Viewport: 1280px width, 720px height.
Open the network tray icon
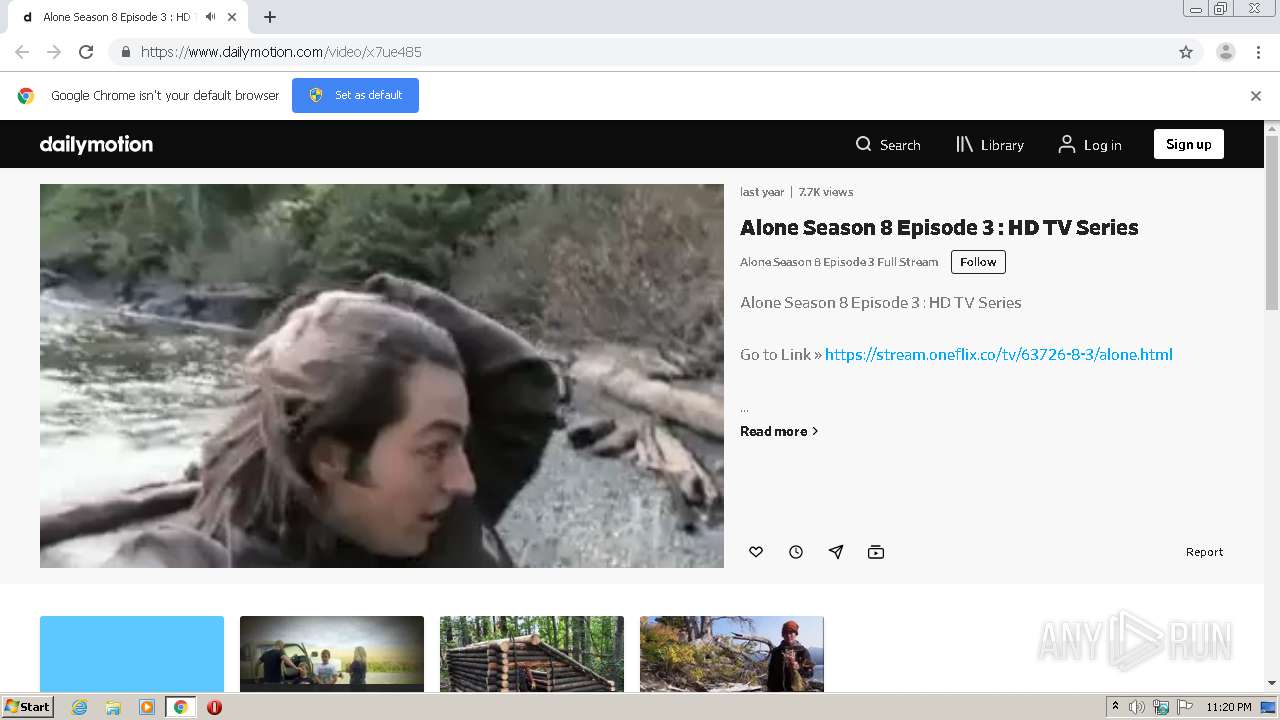coord(1161,707)
